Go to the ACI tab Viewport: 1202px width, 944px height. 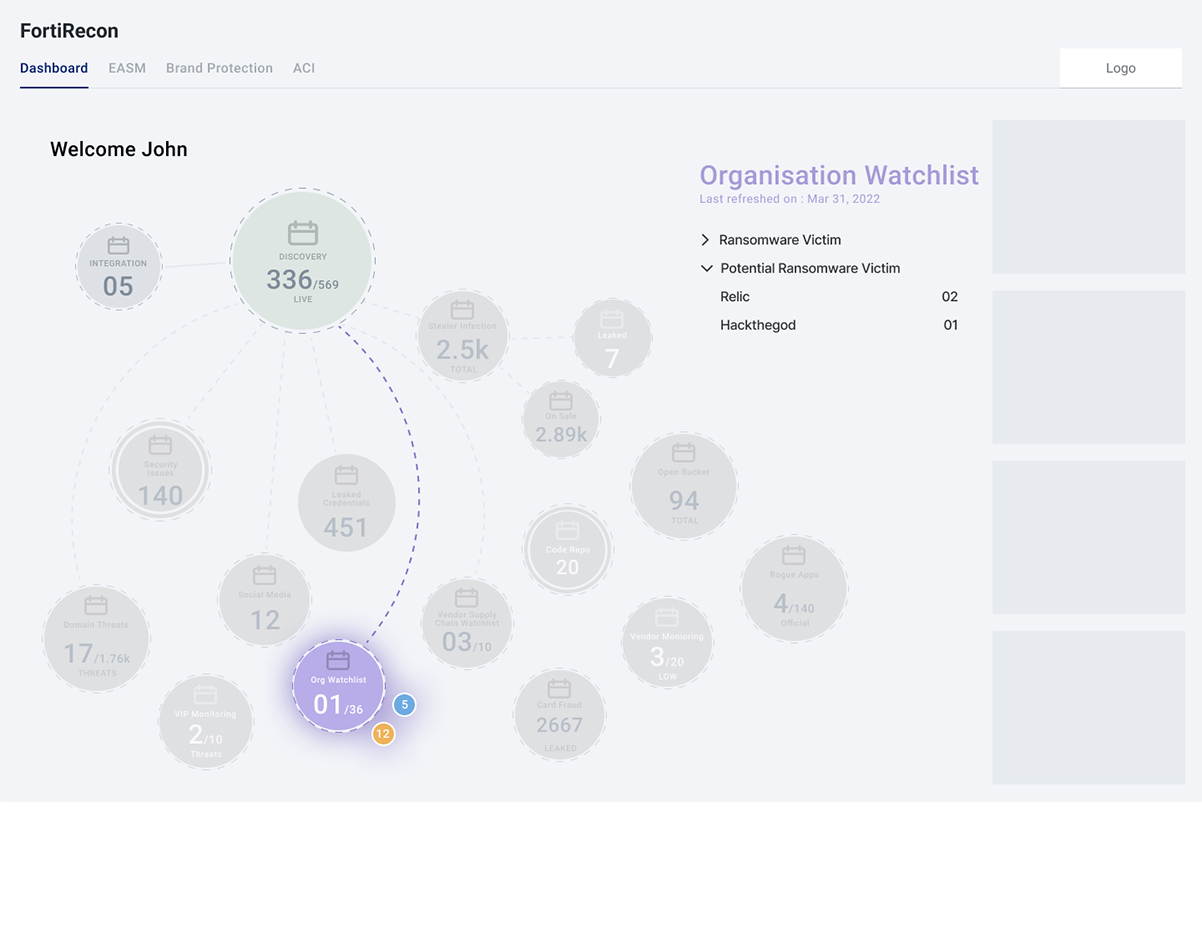[x=304, y=68]
